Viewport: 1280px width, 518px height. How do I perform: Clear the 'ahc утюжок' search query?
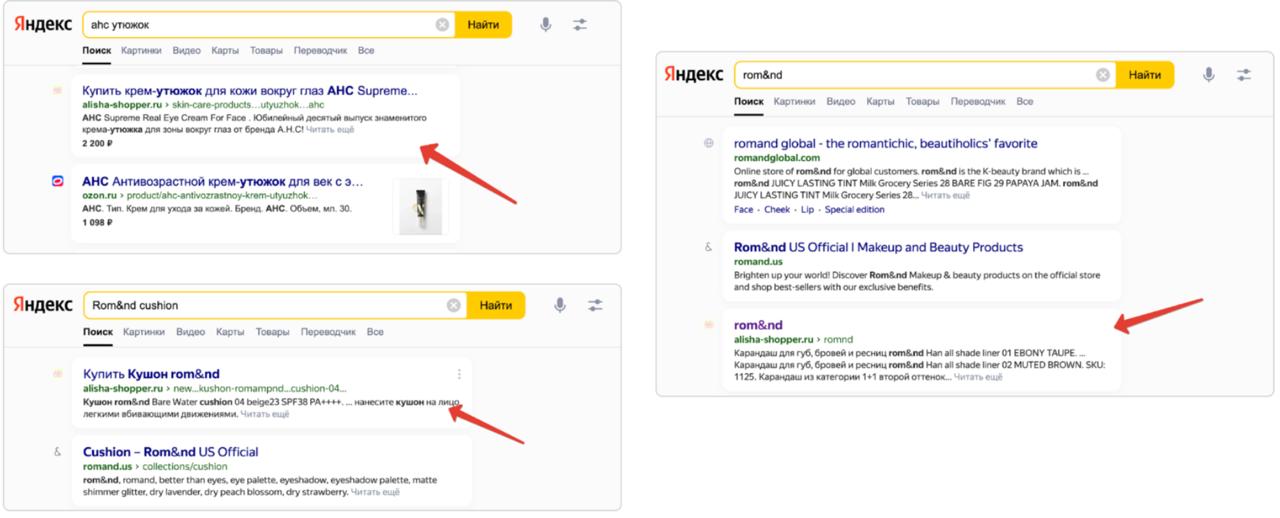[442, 24]
